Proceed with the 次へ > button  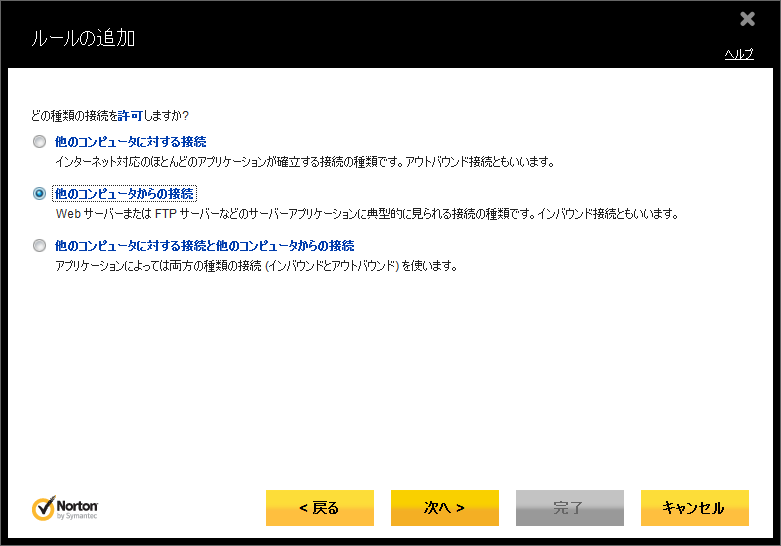[444, 507]
